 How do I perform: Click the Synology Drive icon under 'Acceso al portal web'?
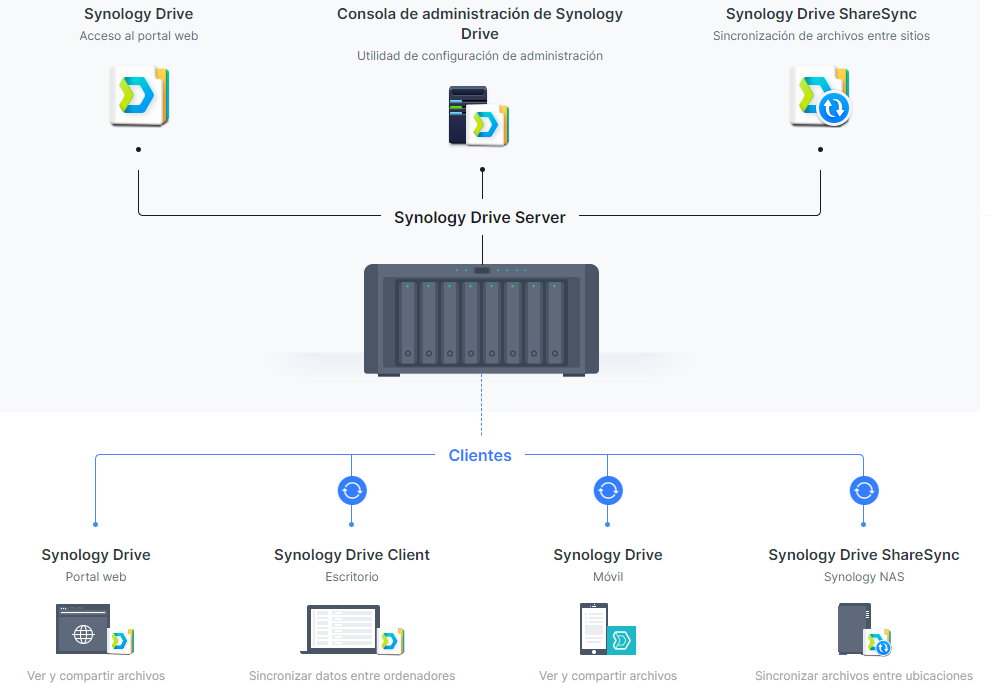tap(139, 96)
